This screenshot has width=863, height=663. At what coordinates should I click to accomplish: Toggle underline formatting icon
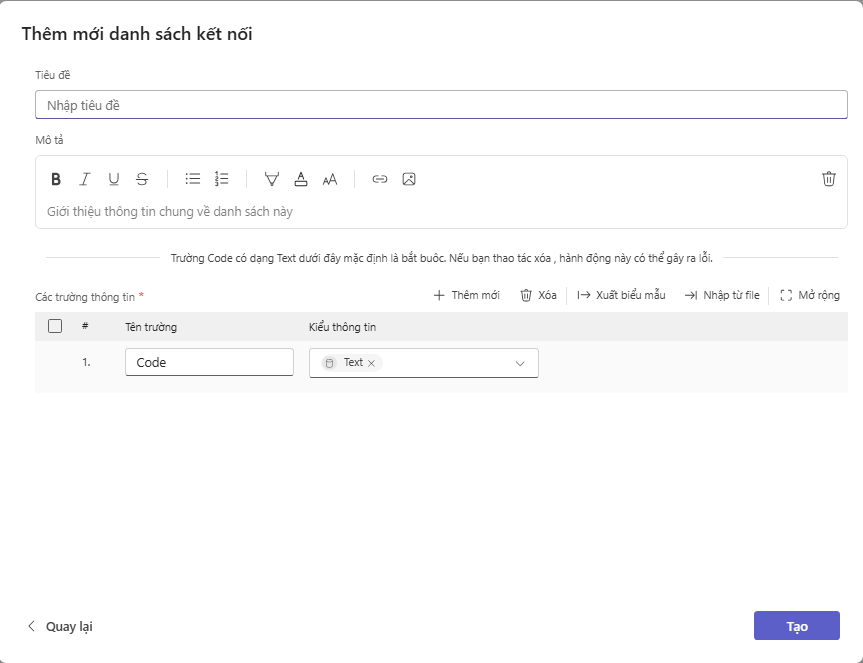click(114, 179)
